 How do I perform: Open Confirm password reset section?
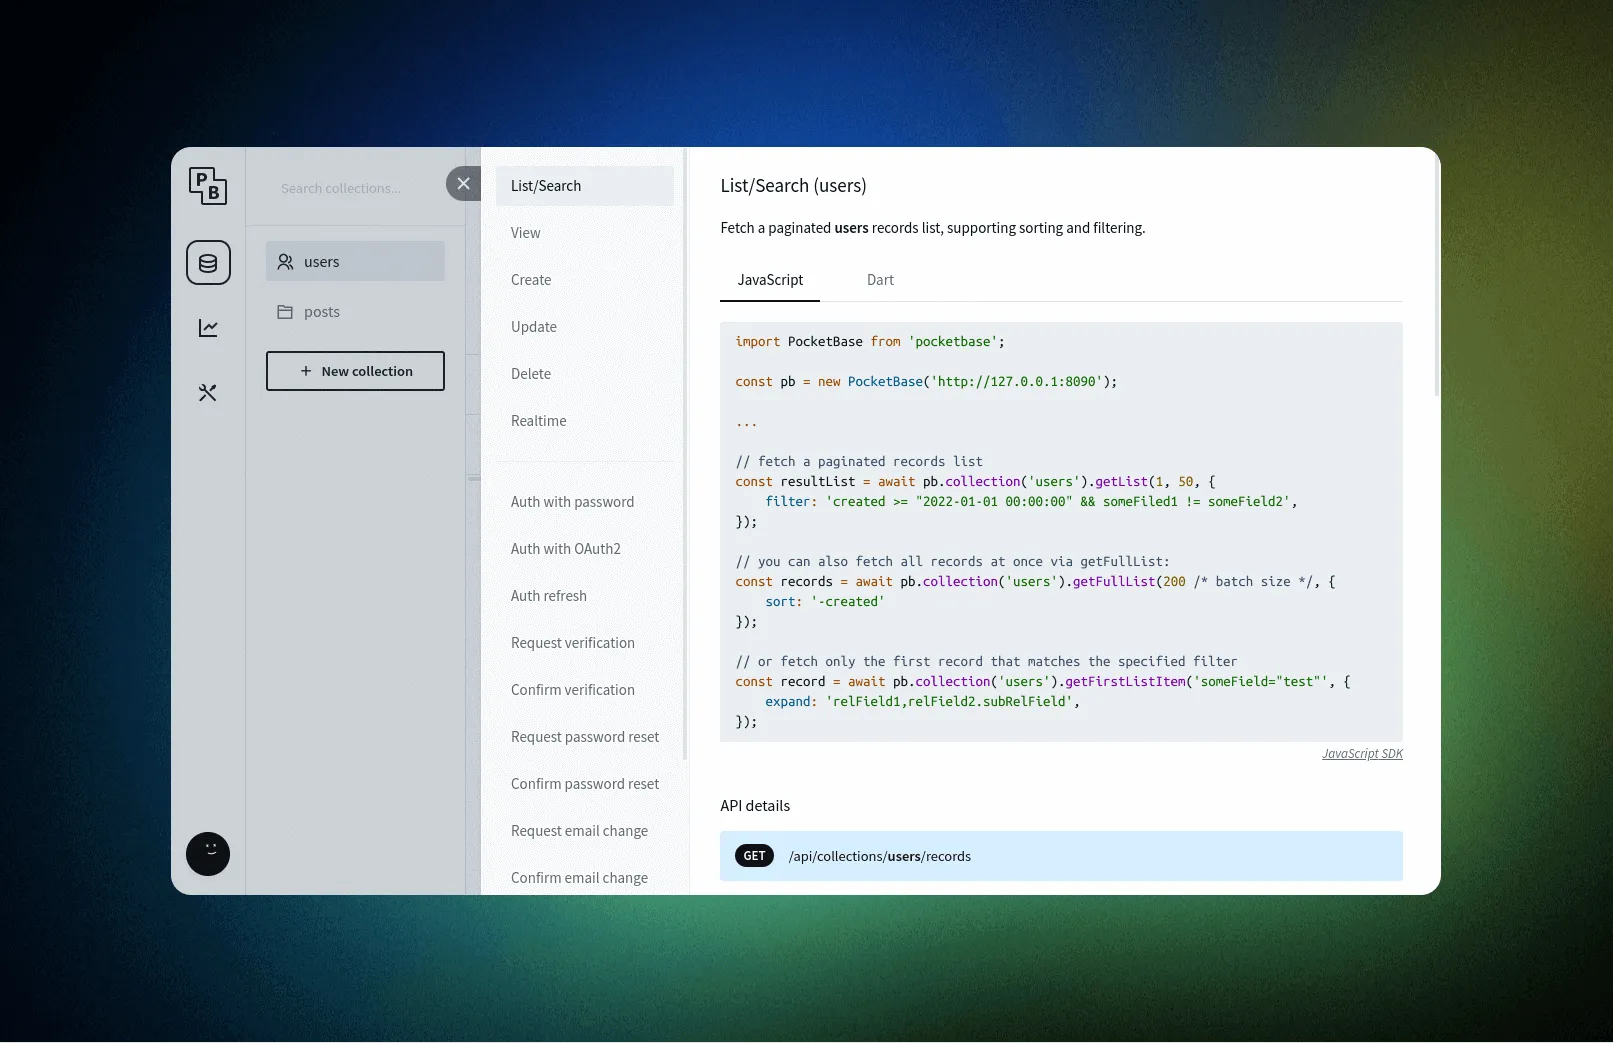[585, 784]
